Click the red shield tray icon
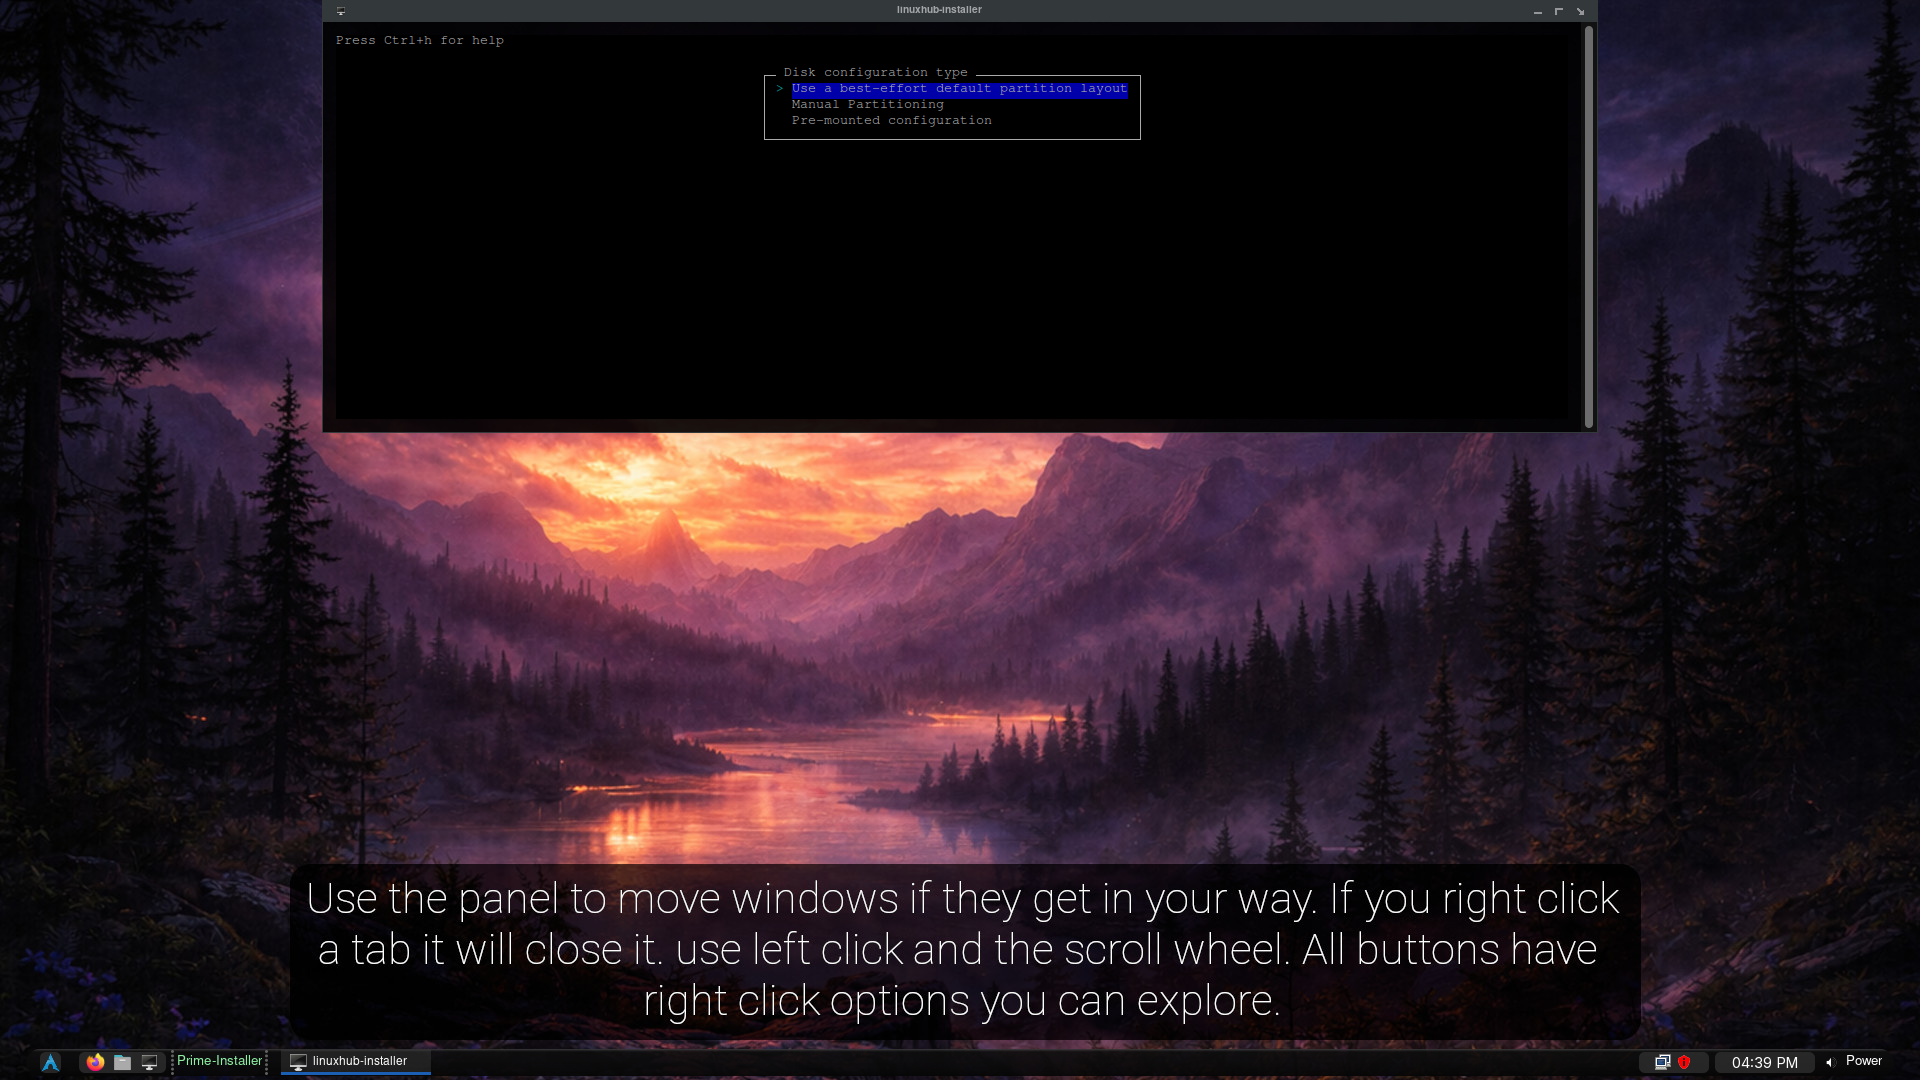The height and width of the screenshot is (1080, 1920). (x=1684, y=1062)
